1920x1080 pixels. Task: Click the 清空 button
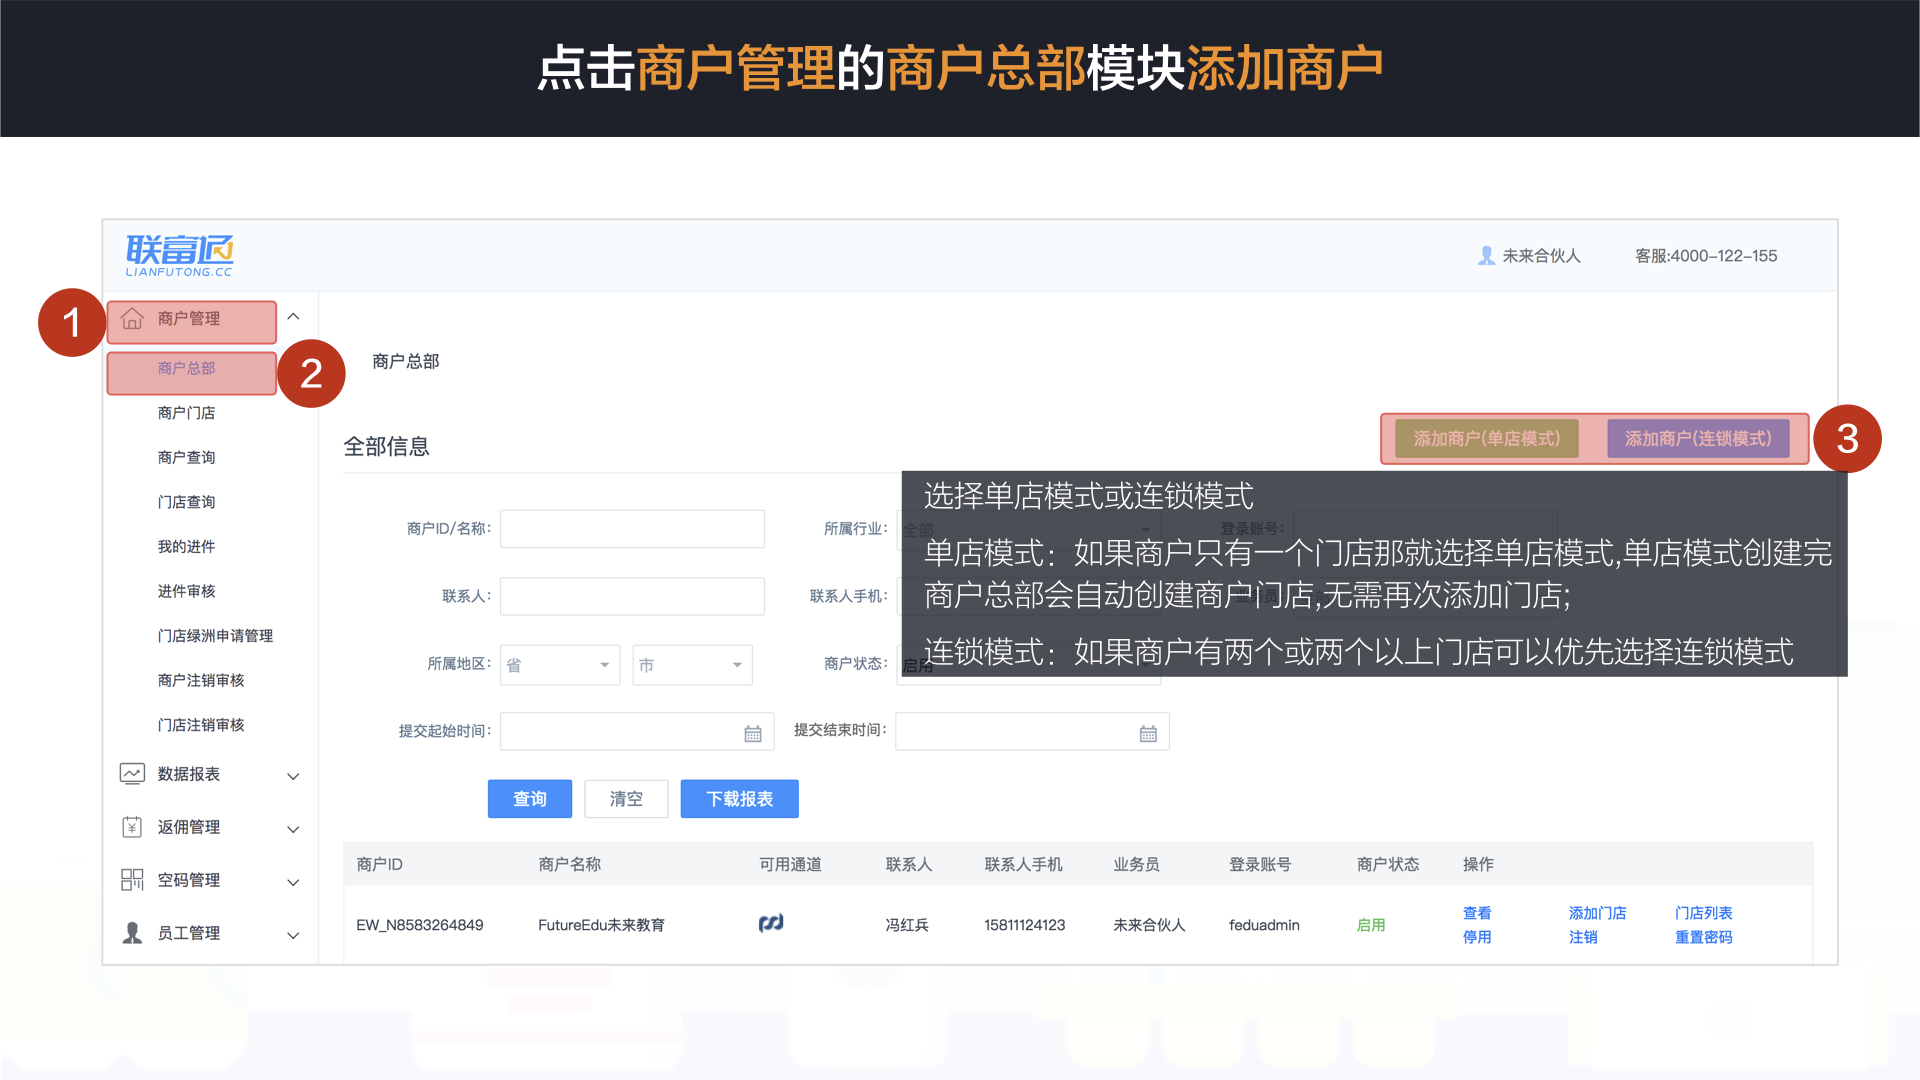coord(626,799)
